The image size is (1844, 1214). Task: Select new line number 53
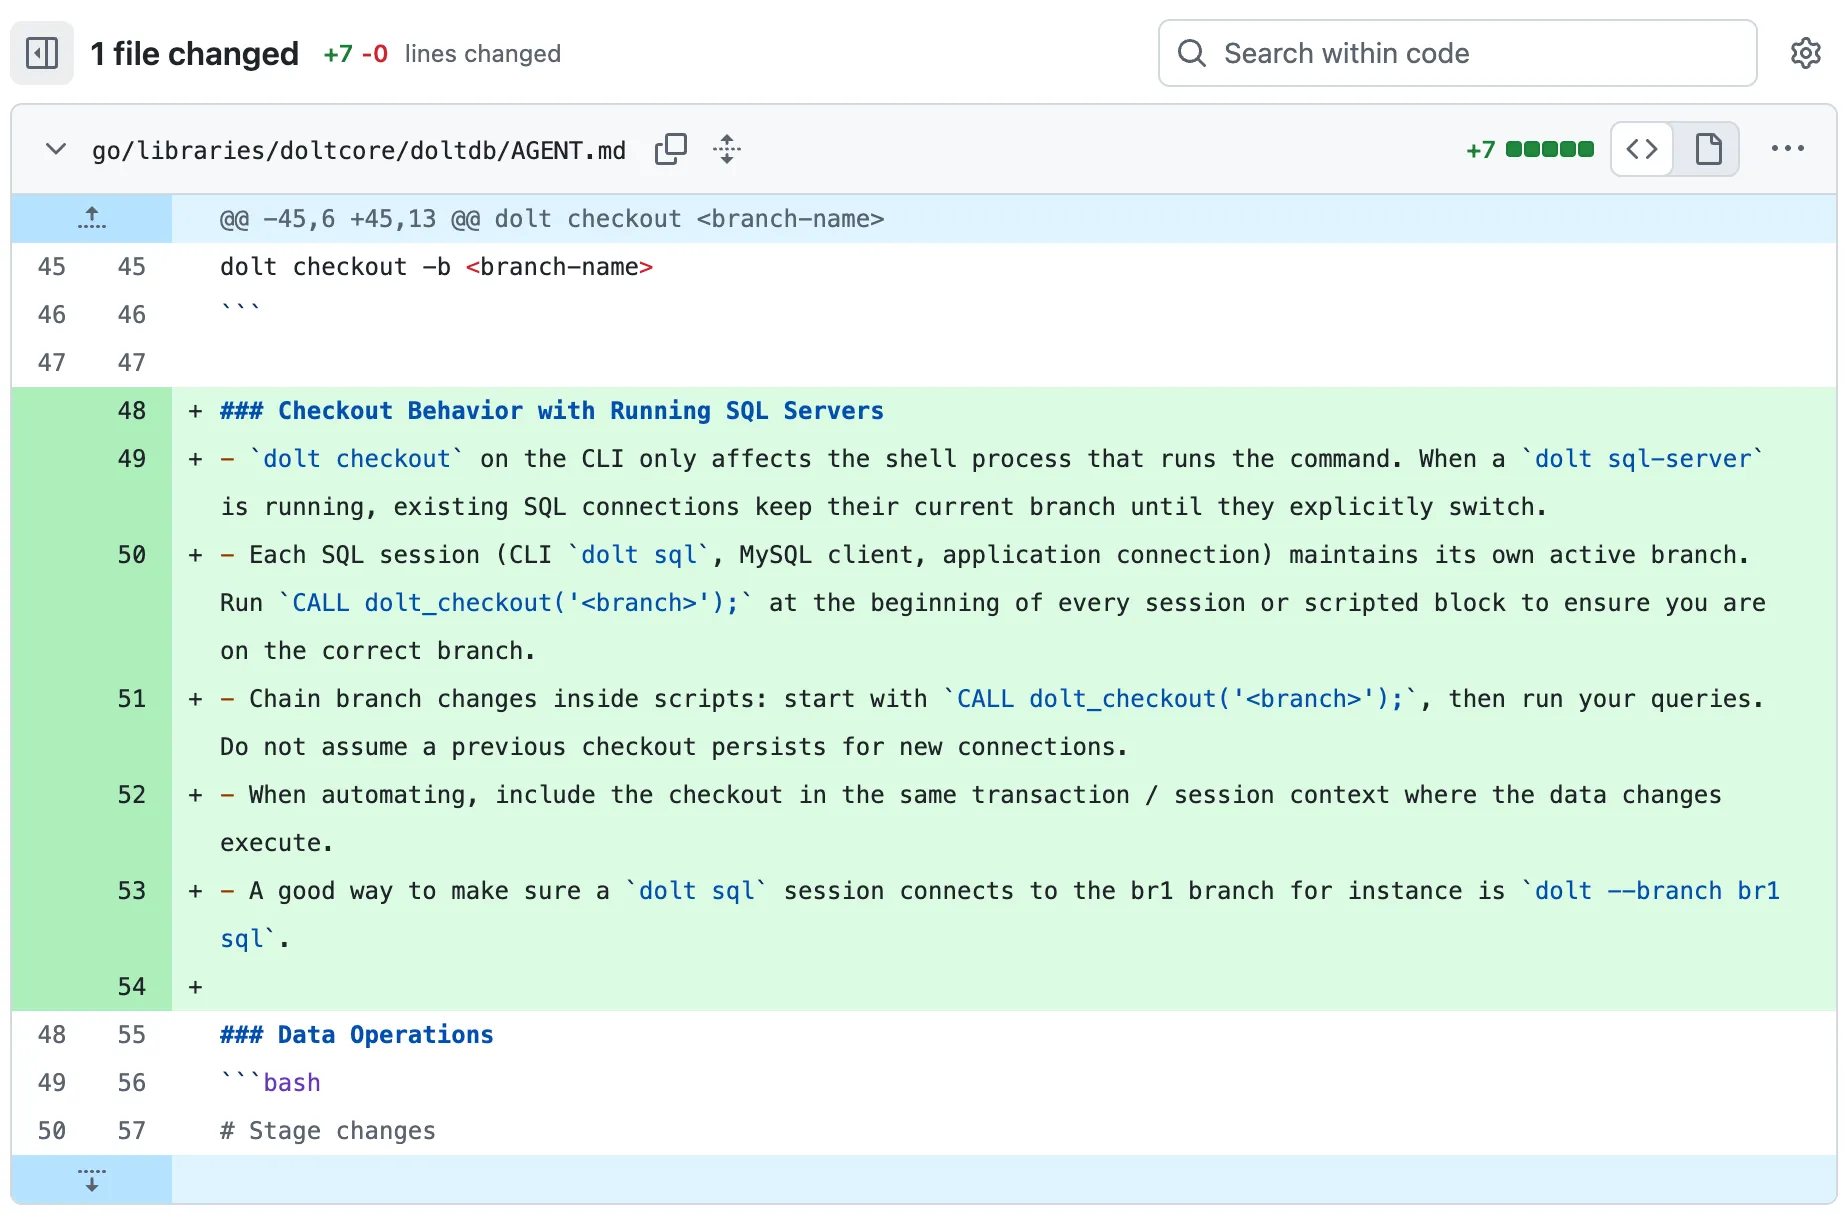[x=131, y=891]
